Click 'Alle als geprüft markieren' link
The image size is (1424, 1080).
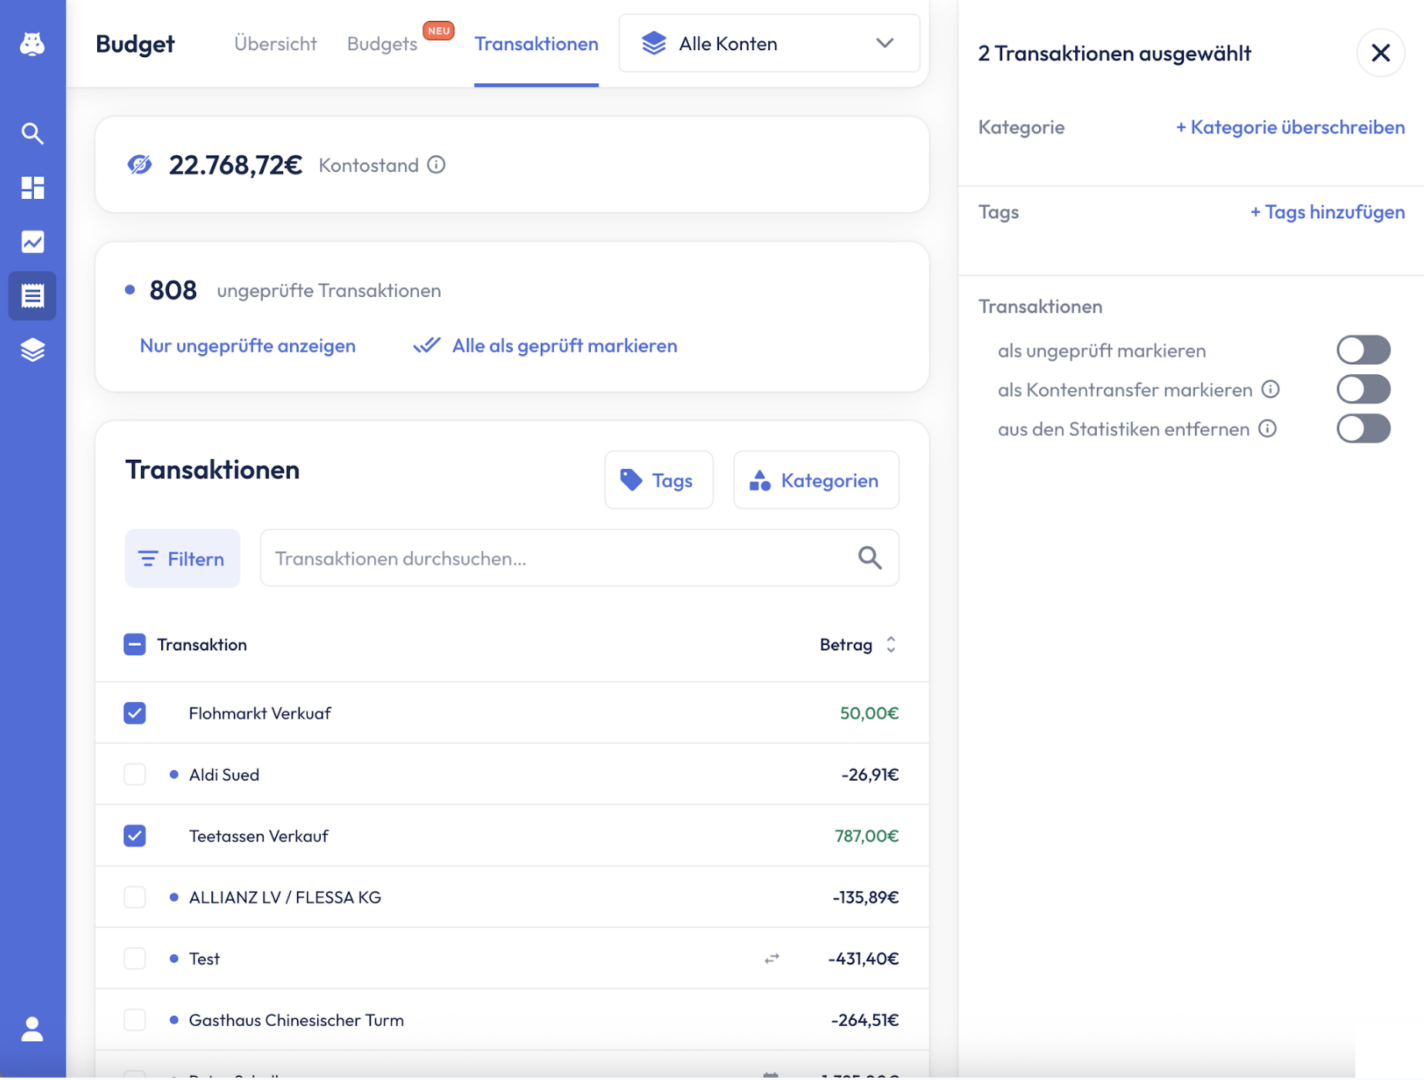(x=563, y=346)
